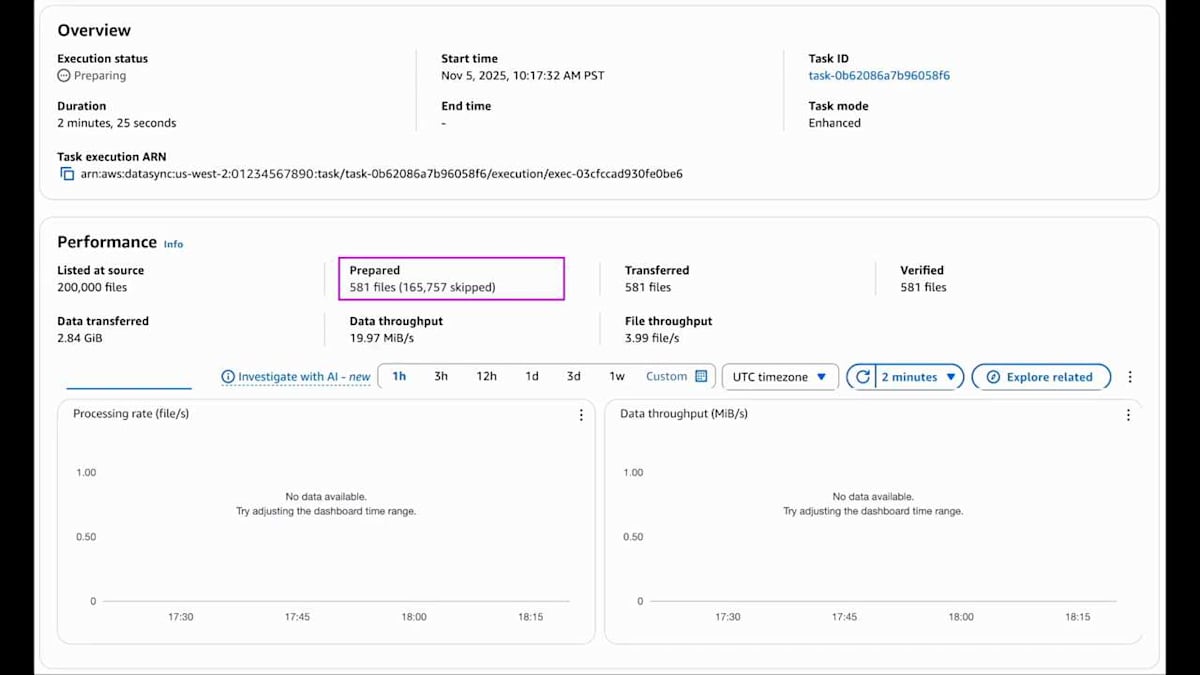
Task: Click the Overview section heading
Action: (x=94, y=31)
